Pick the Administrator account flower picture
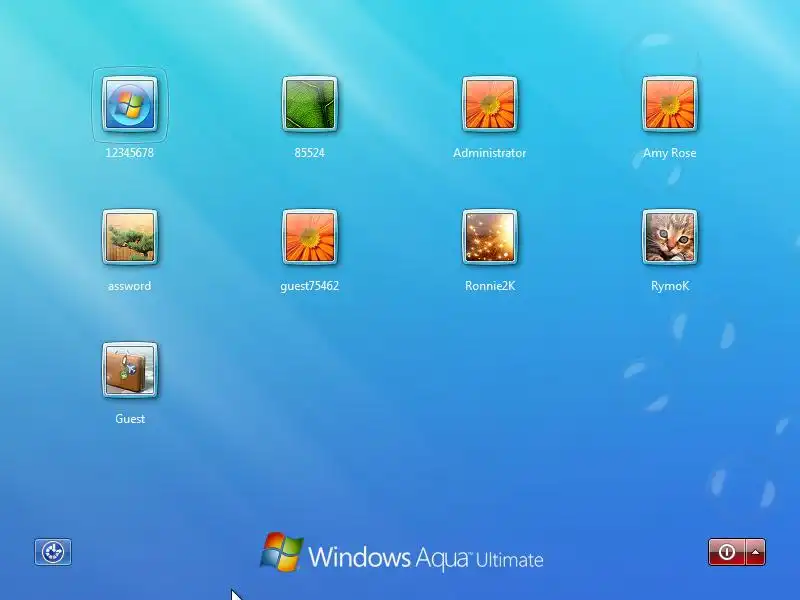 [490, 104]
